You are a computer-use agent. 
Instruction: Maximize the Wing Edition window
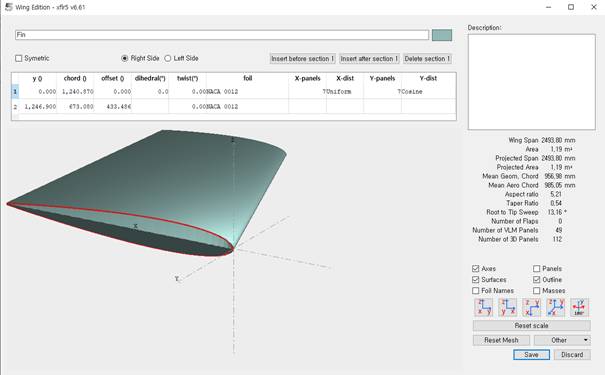pos(571,7)
